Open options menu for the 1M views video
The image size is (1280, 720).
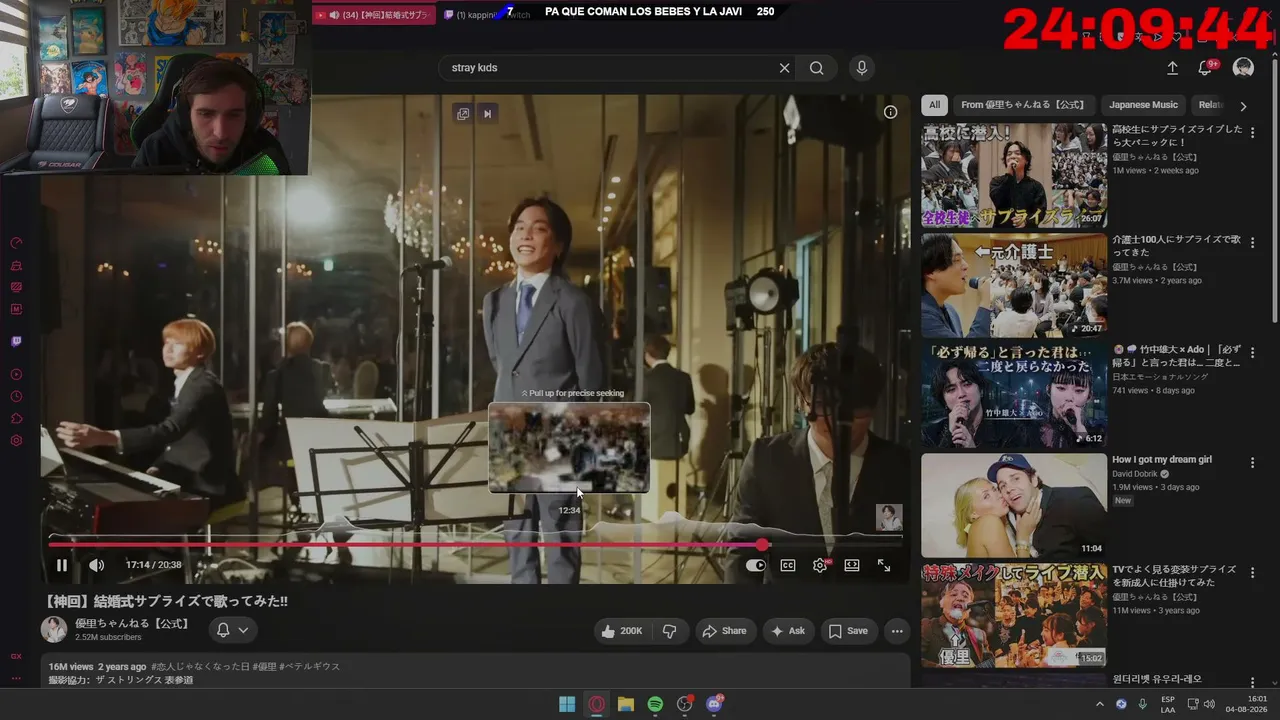1252,133
